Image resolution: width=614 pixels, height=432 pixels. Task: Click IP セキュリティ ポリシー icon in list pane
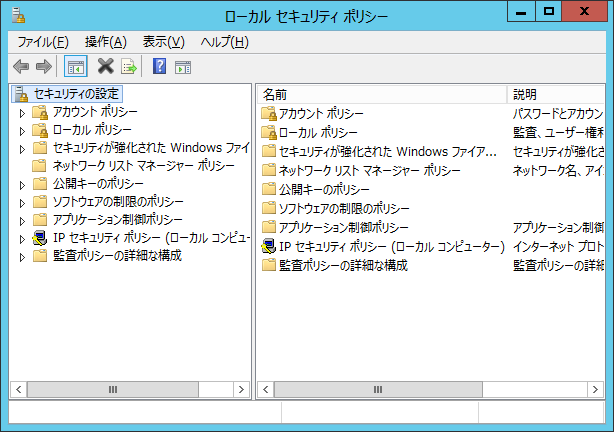(x=269, y=246)
